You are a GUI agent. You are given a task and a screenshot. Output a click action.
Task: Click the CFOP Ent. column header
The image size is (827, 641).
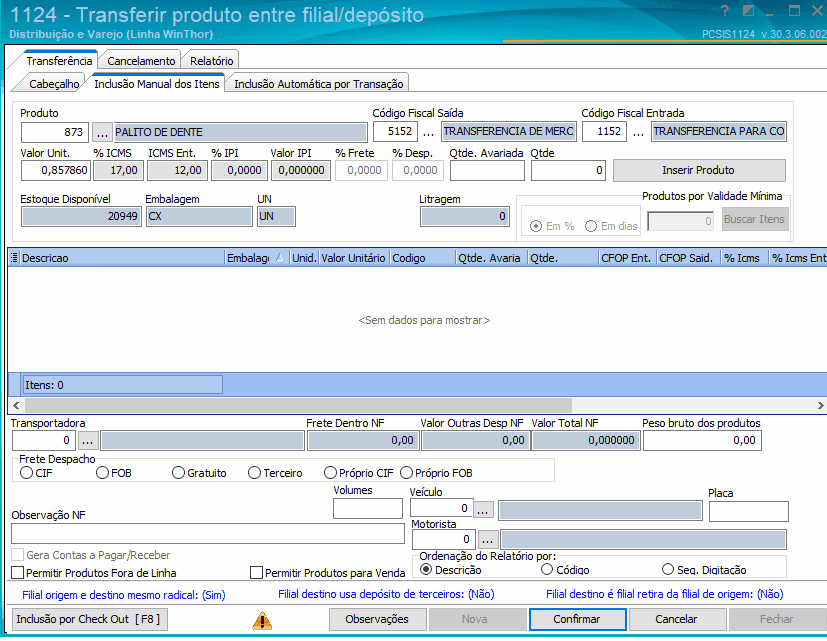point(628,258)
